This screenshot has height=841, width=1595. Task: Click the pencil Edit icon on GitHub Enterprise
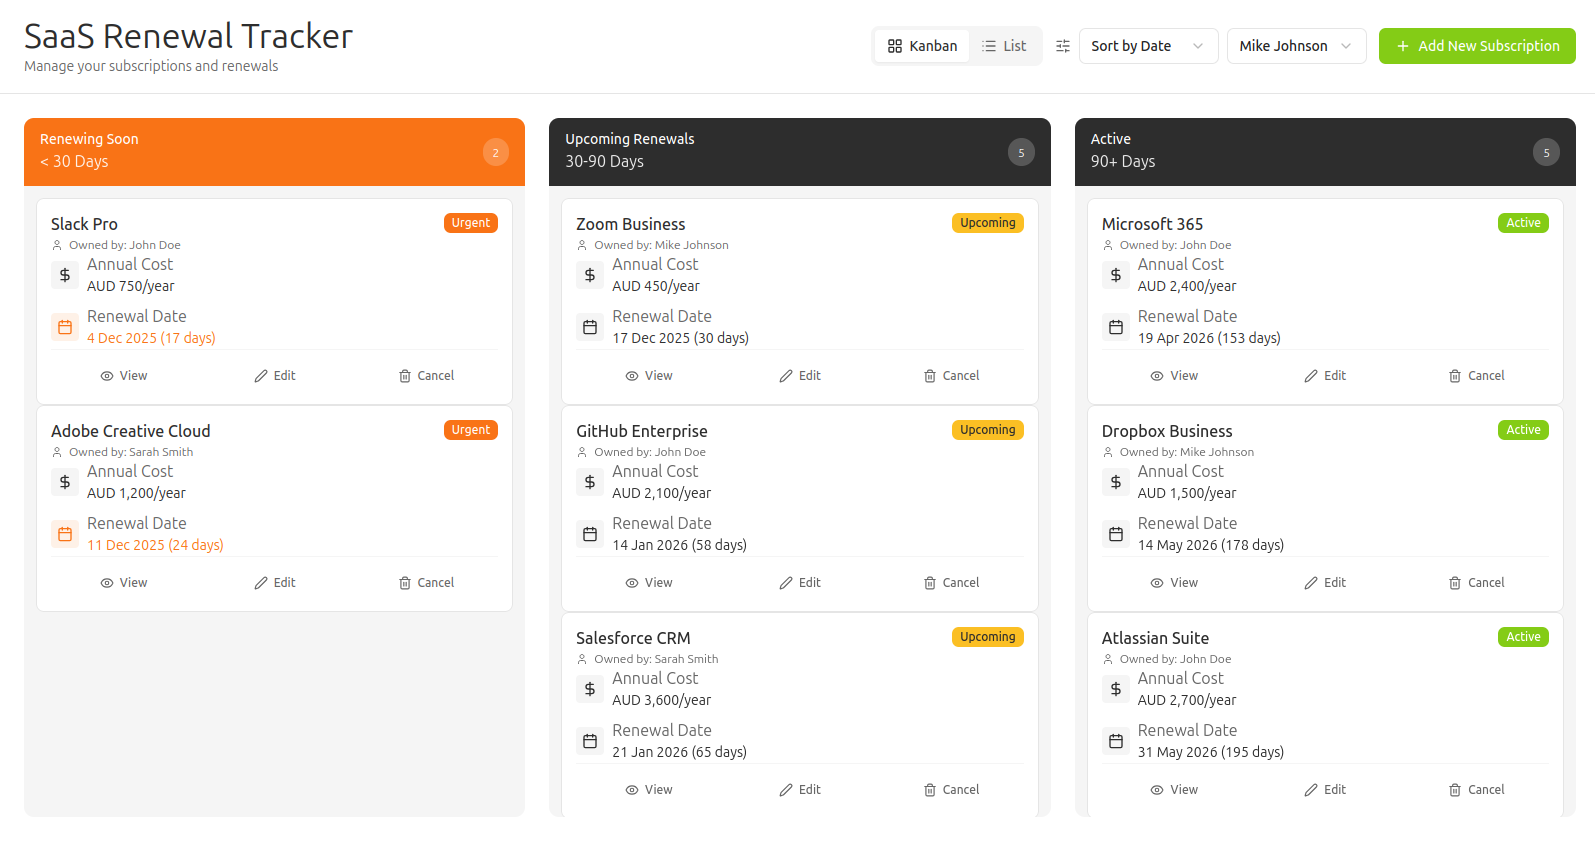pyautogui.click(x=786, y=583)
